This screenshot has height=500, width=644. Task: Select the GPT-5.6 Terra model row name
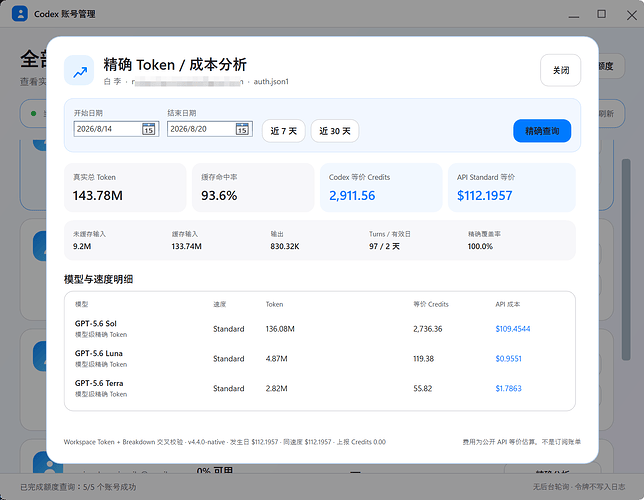(x=99, y=383)
